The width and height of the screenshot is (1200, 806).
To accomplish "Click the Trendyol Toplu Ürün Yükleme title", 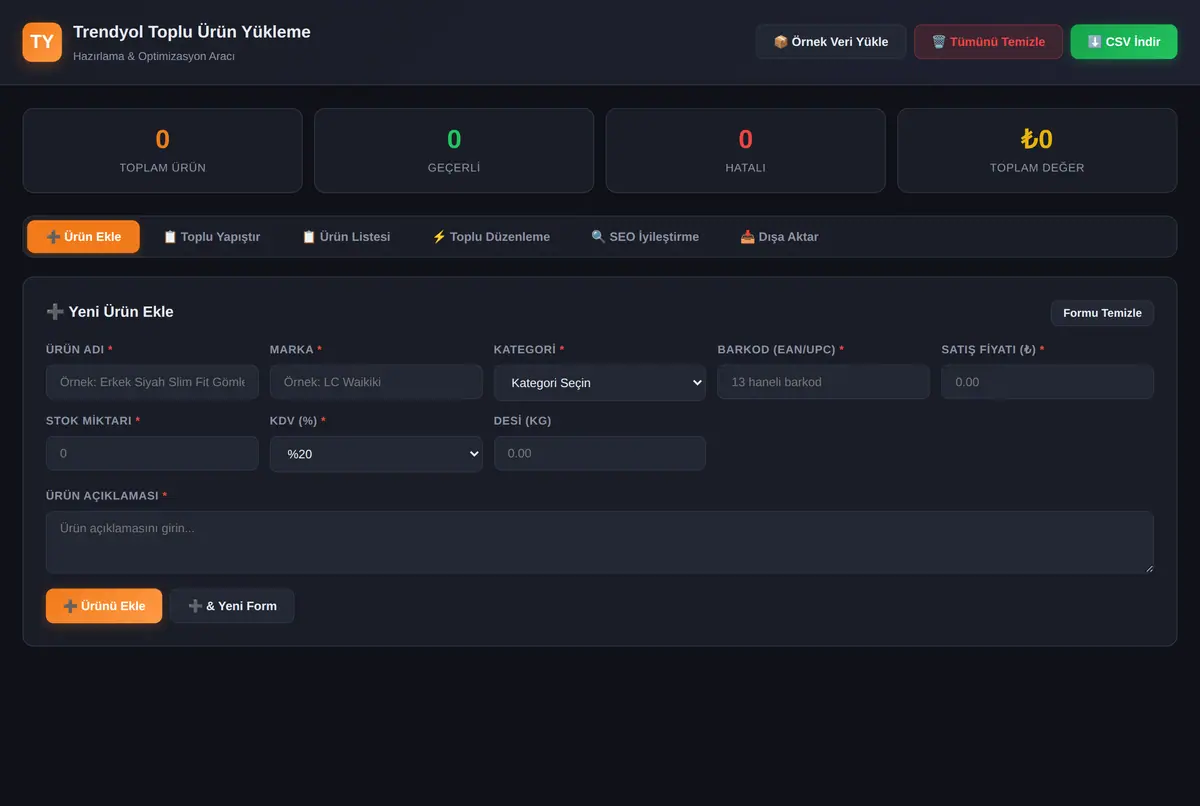I will pyautogui.click(x=192, y=32).
